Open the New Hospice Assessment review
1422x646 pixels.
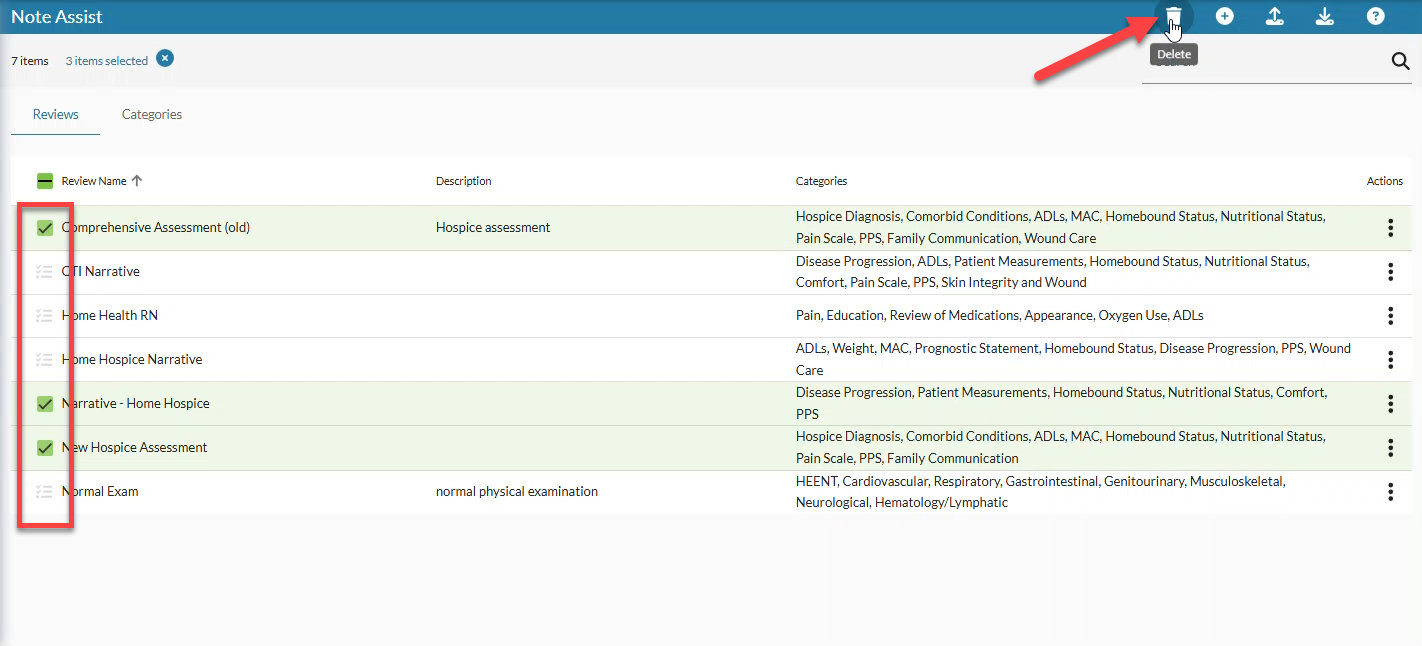pyautogui.click(x=135, y=448)
